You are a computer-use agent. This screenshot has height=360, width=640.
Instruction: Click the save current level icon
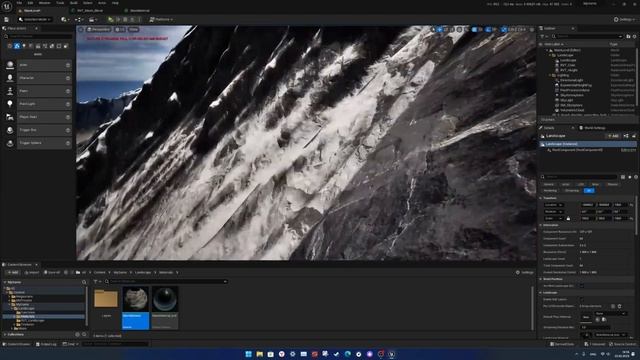point(7,20)
